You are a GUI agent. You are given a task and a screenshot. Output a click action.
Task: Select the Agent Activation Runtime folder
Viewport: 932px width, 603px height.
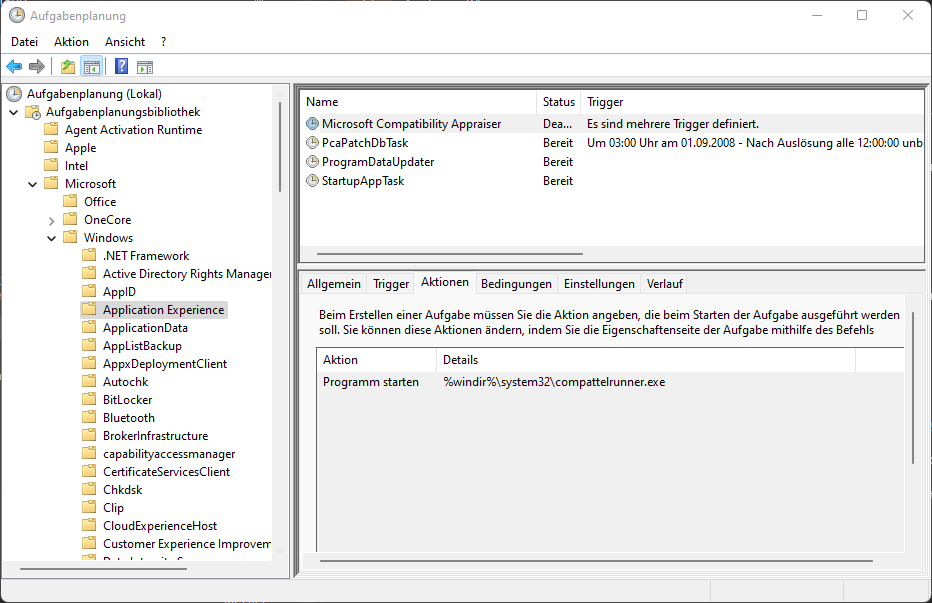[x=133, y=130]
